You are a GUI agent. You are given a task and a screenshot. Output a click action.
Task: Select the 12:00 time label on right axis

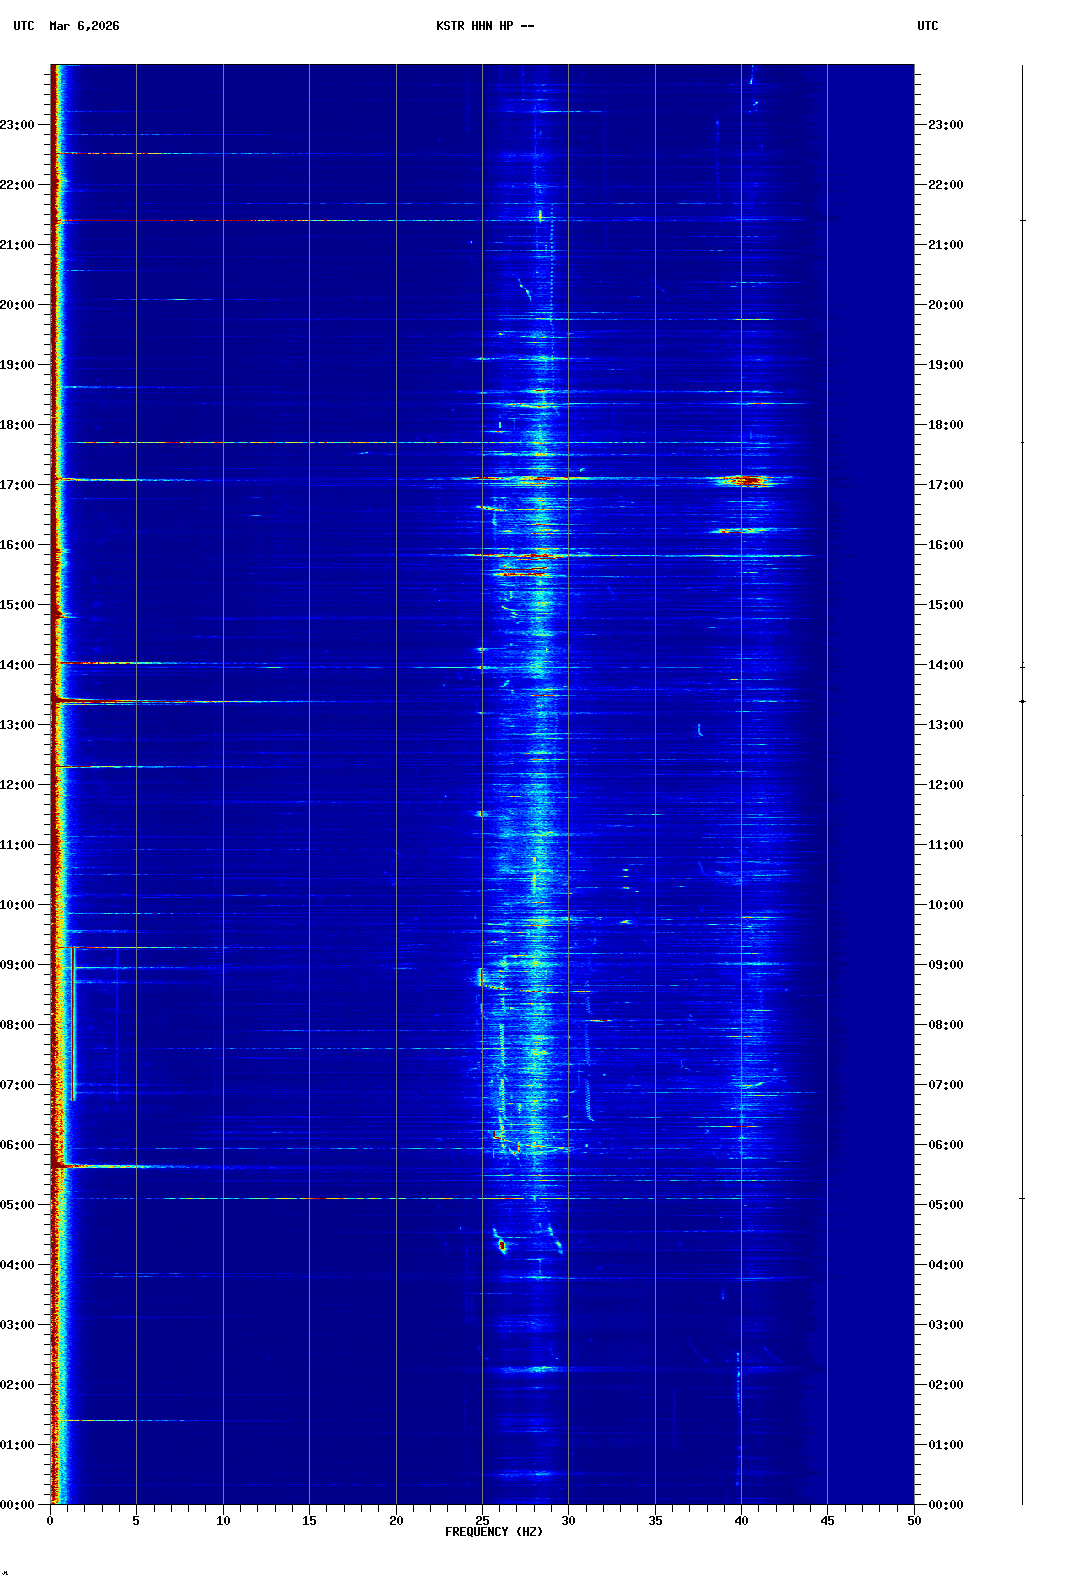pyautogui.click(x=945, y=785)
